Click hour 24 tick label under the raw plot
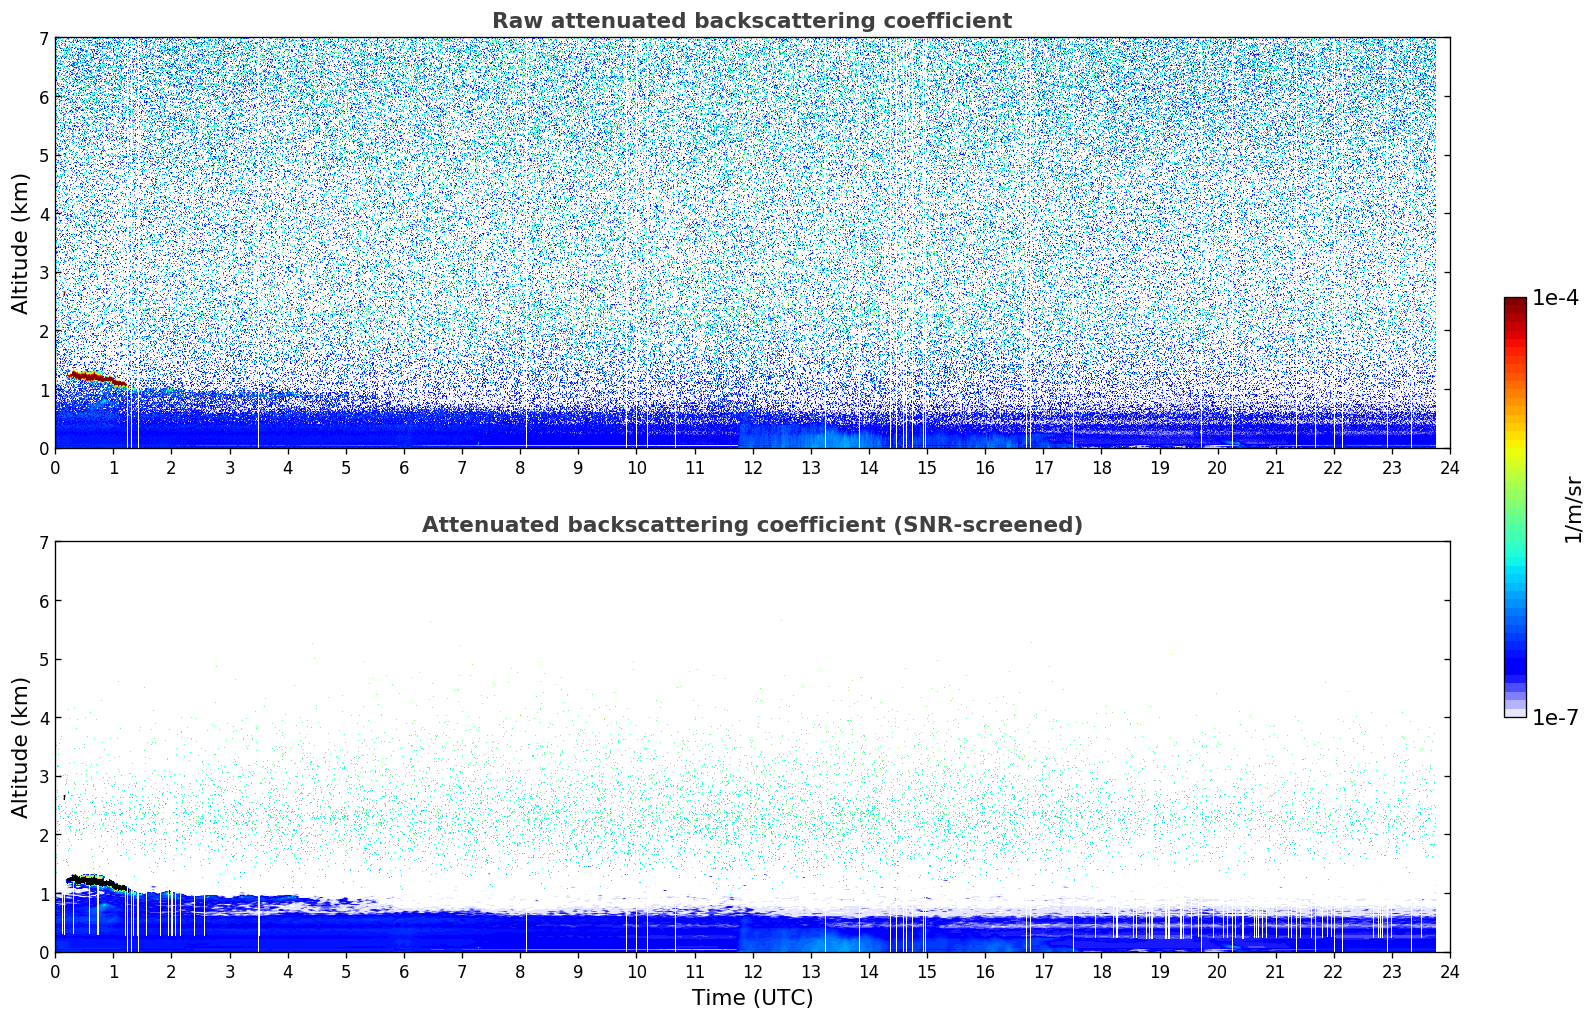1595x1020 pixels. tap(1450, 467)
